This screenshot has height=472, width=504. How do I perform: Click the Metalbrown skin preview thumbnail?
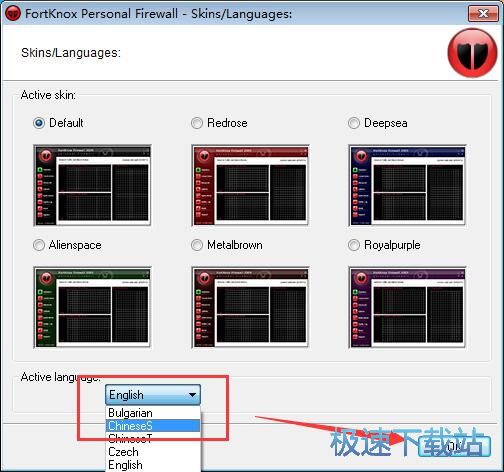click(x=250, y=308)
